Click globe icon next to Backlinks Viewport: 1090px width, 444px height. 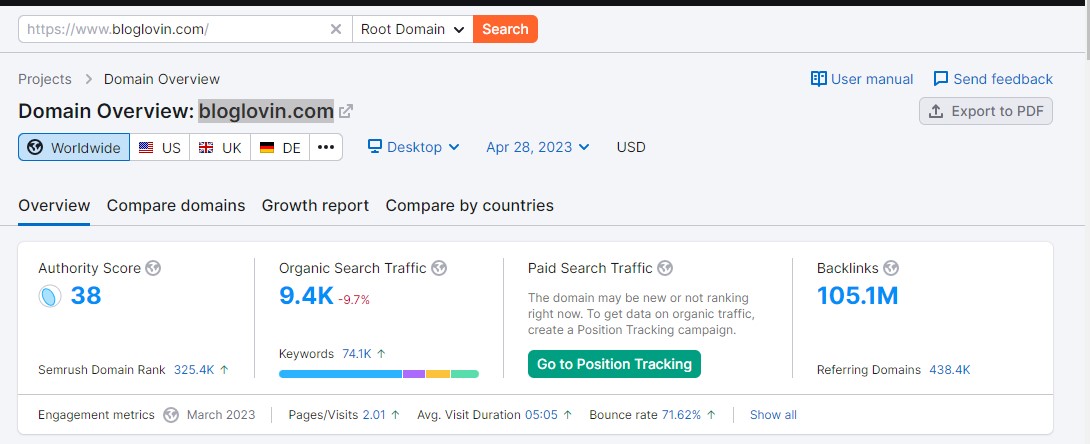pos(891,268)
